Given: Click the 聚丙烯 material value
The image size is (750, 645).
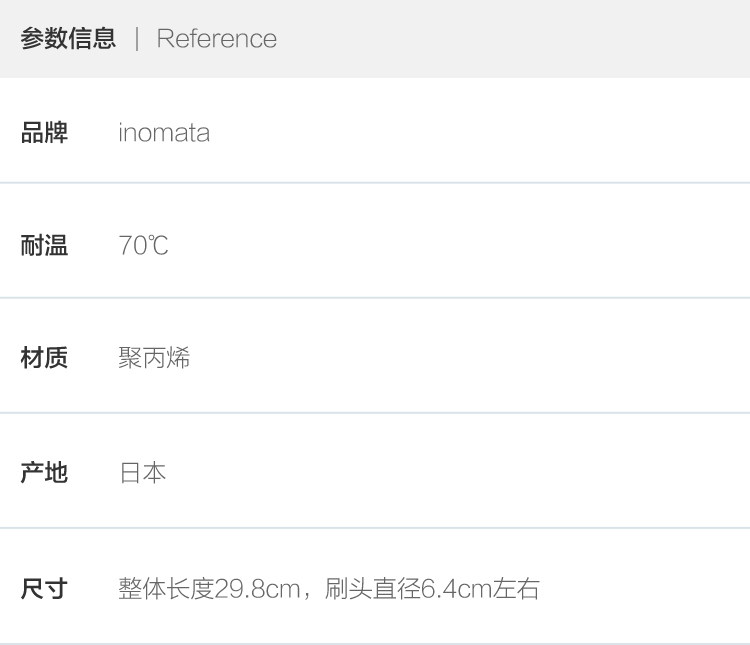Looking at the screenshot, I should [154, 357].
